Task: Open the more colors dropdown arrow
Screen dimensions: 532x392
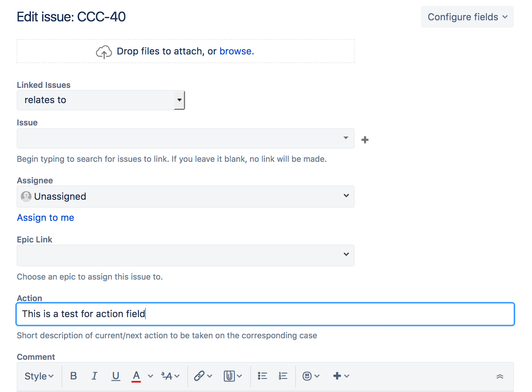Action: [150, 376]
